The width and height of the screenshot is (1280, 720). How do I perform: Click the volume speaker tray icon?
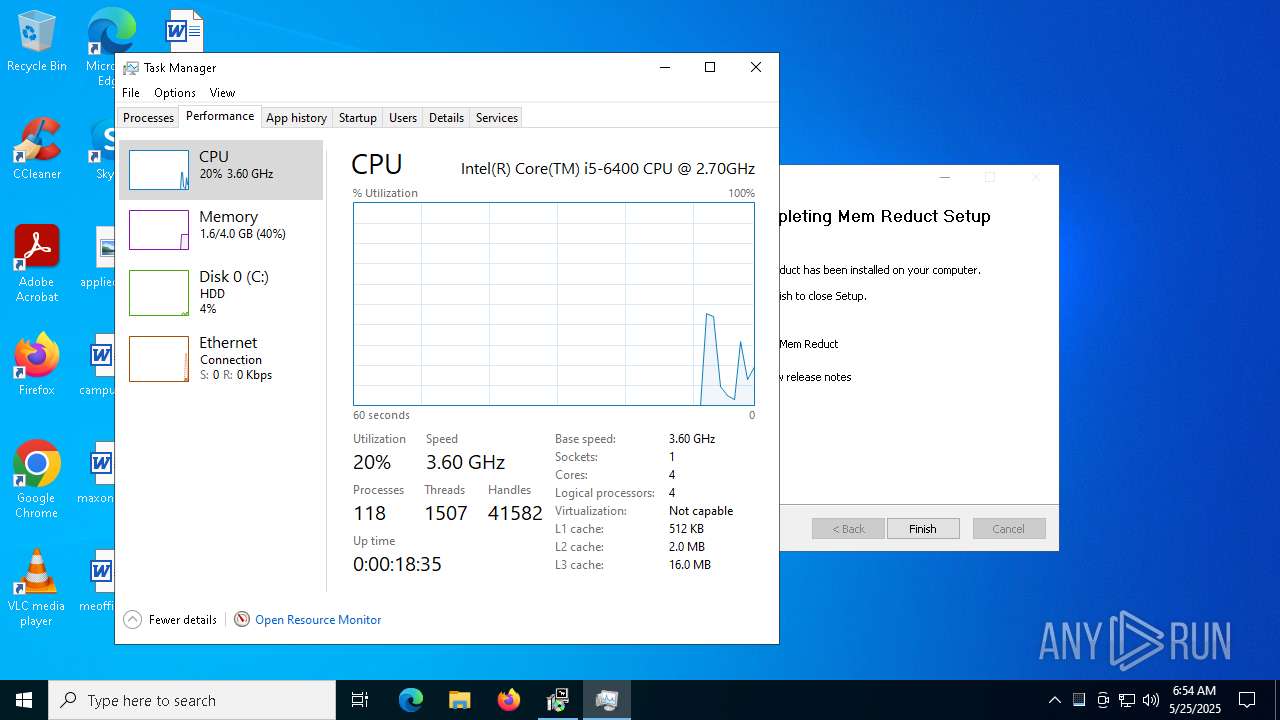1151,700
